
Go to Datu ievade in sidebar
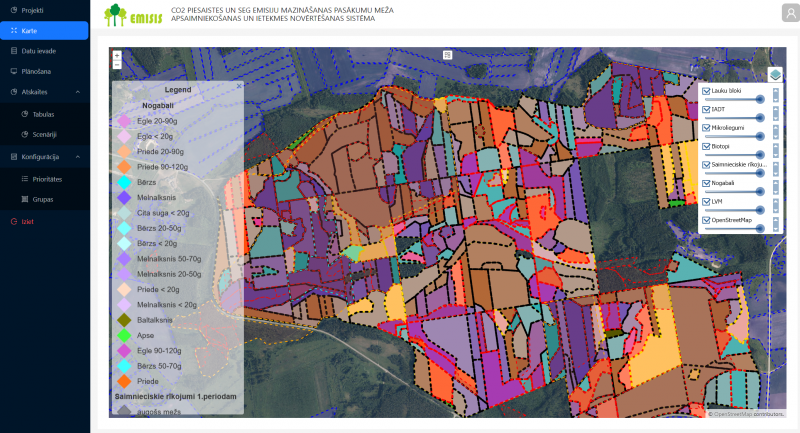(x=40, y=49)
